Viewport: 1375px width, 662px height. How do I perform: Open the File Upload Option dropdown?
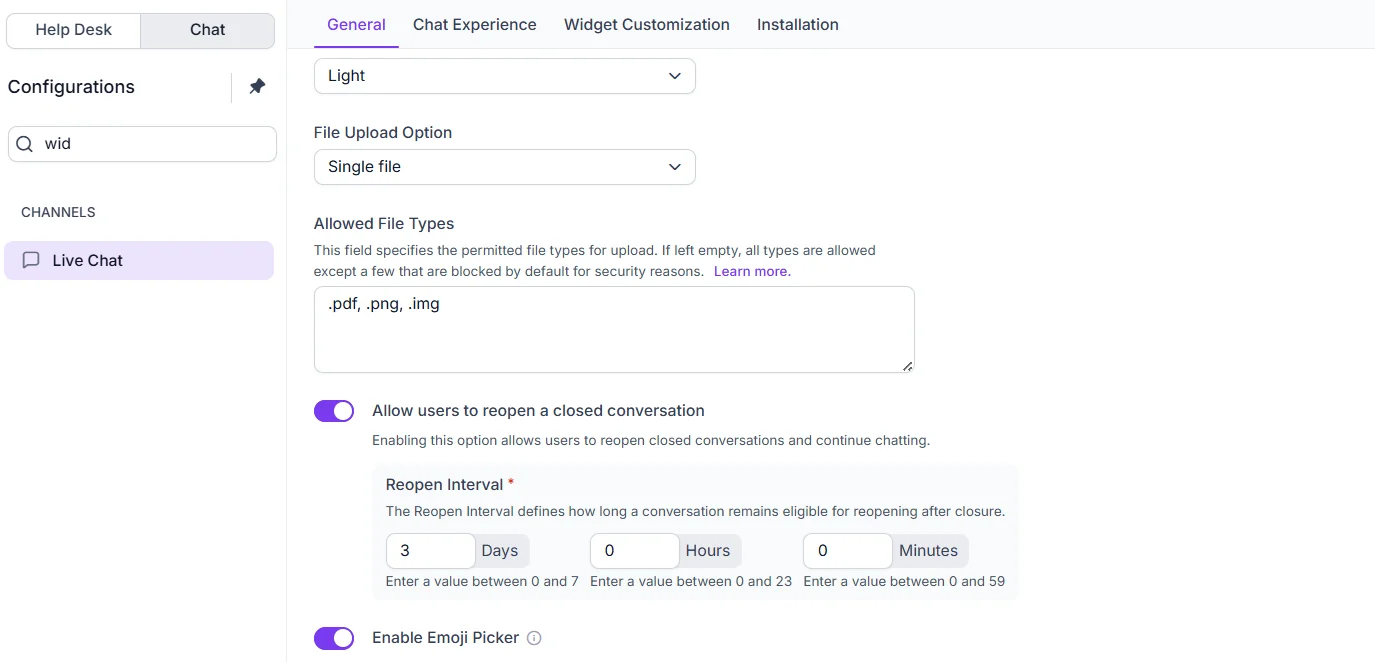point(504,167)
